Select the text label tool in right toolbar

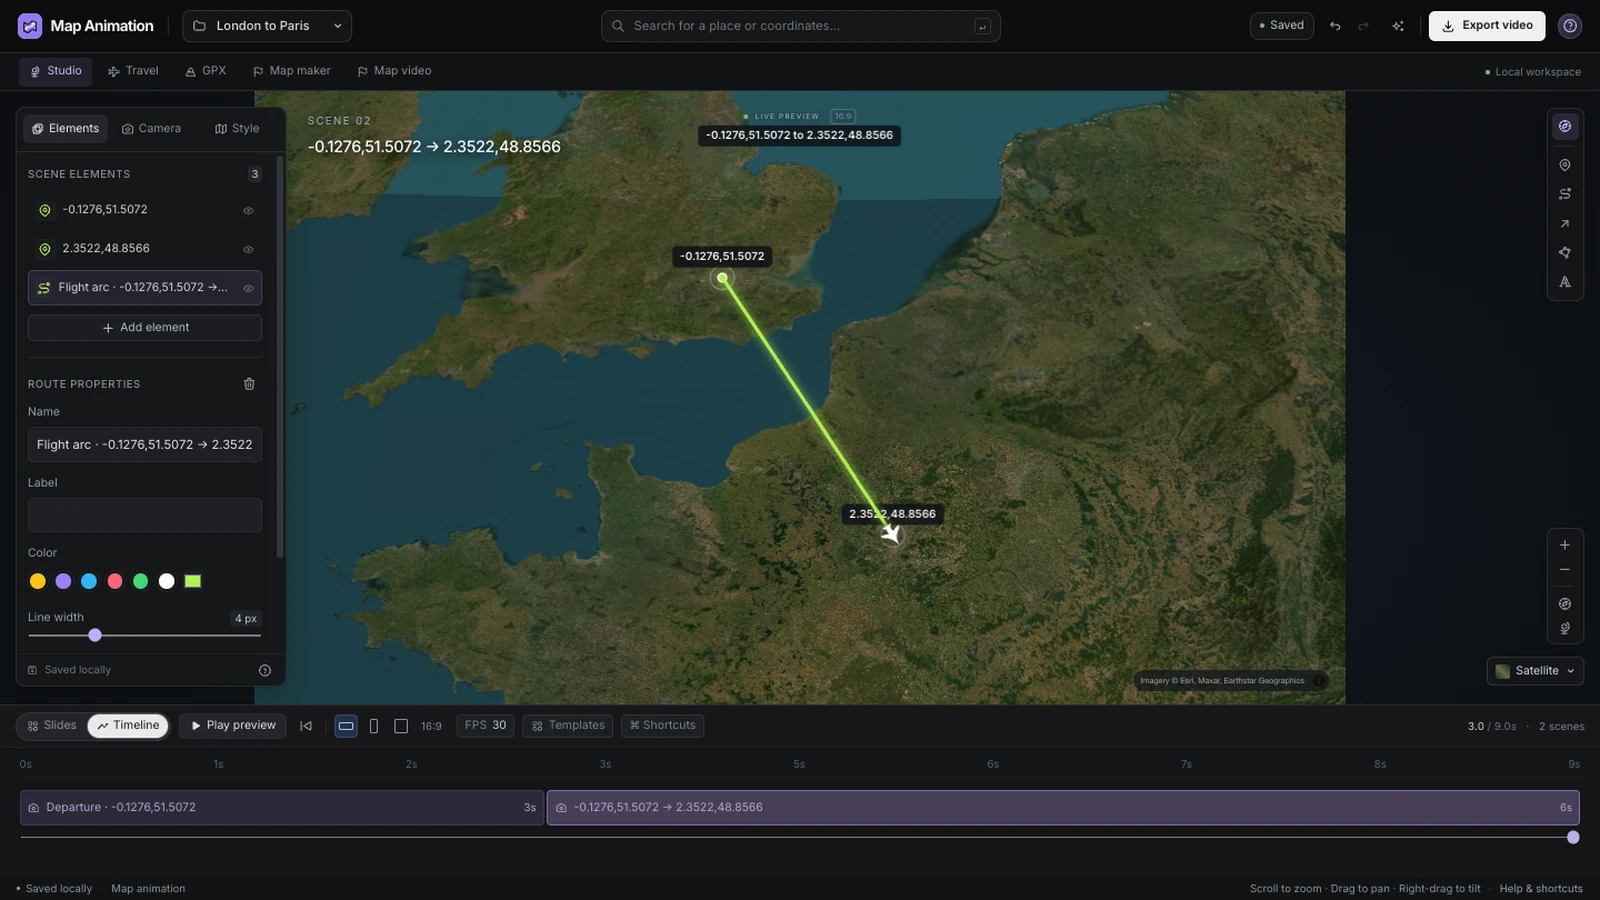(x=1565, y=282)
